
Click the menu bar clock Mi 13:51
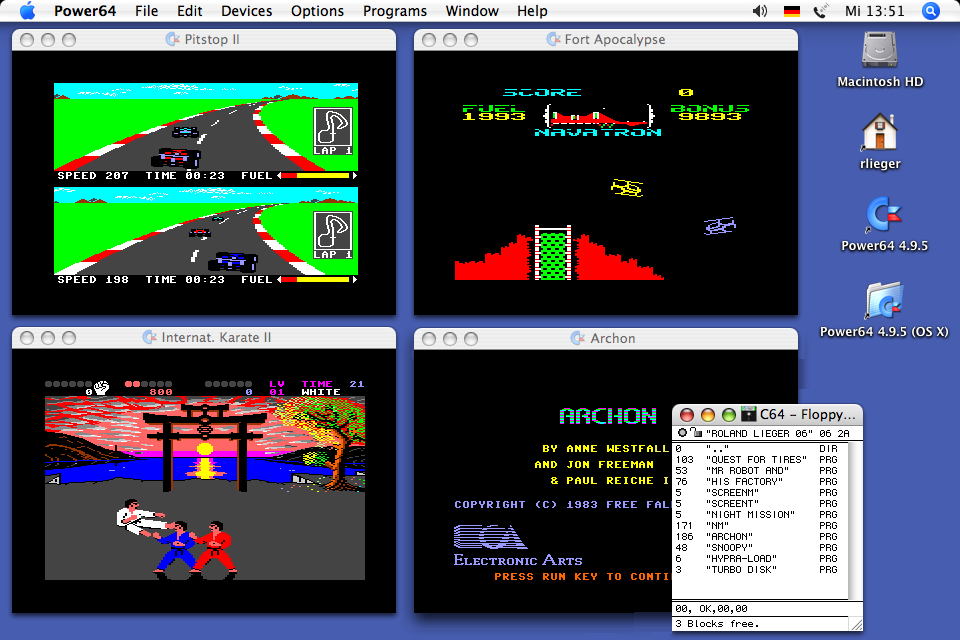click(x=874, y=11)
